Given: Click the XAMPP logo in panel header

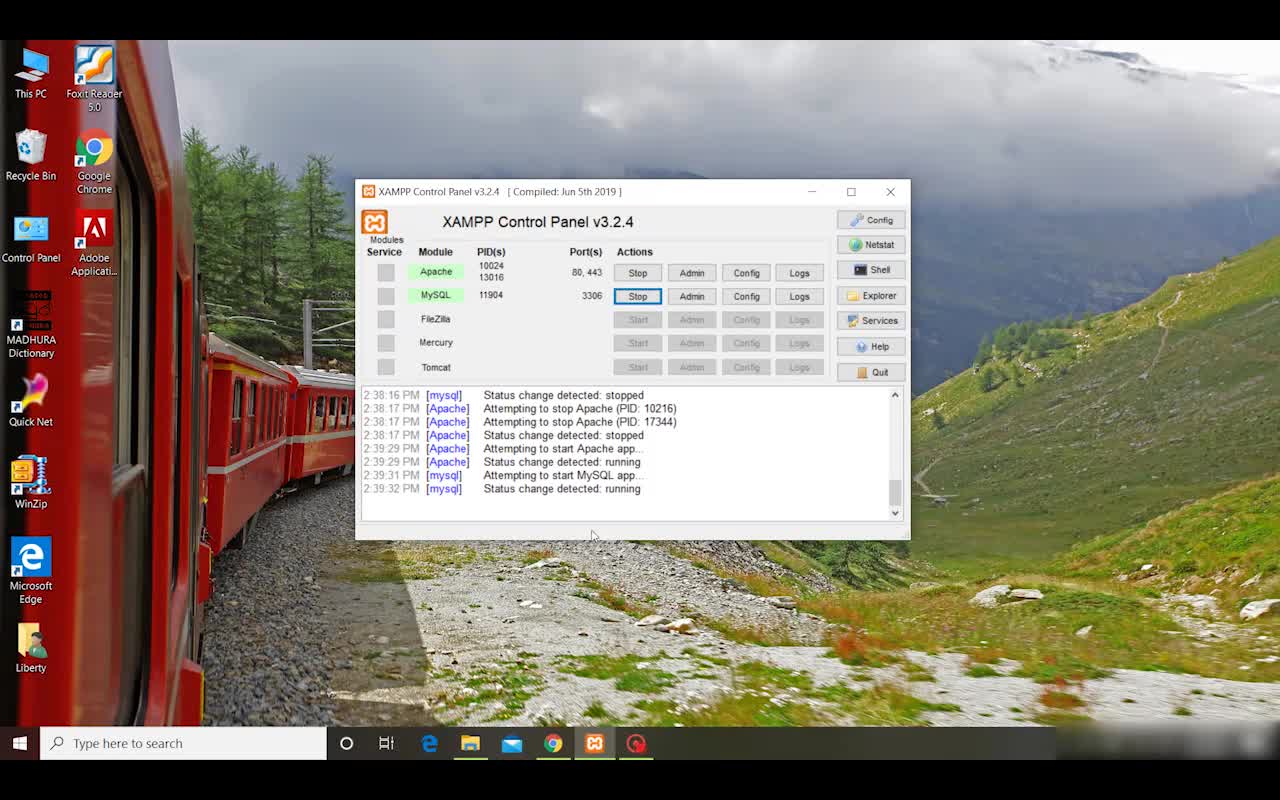Looking at the screenshot, I should coord(374,222).
